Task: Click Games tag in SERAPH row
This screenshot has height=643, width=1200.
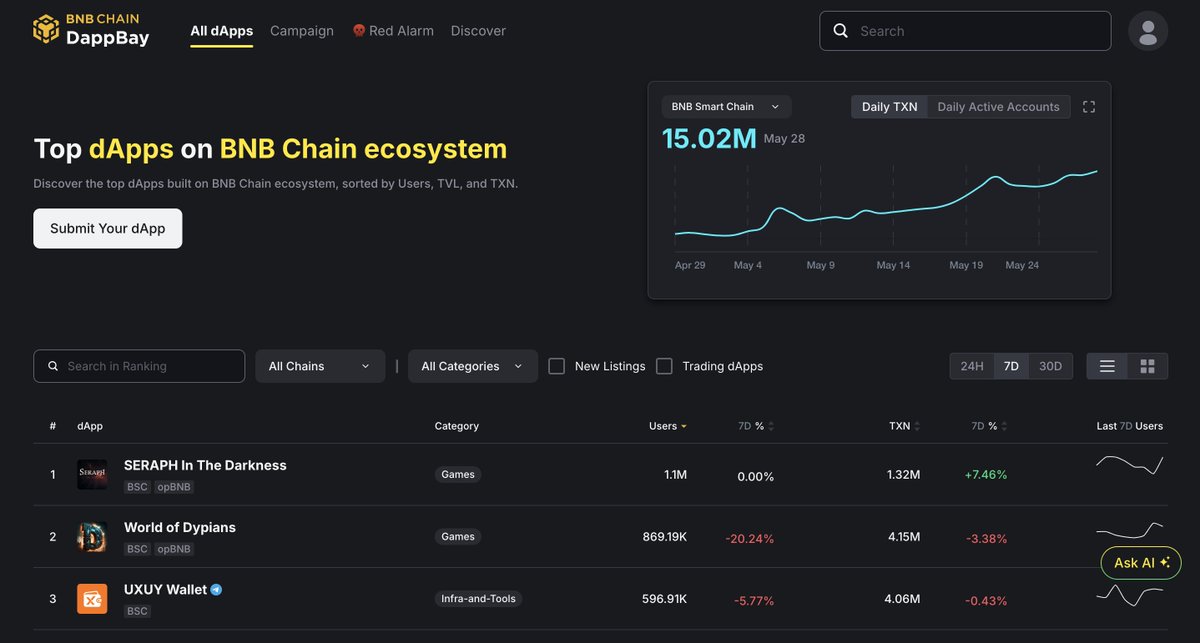Action: 458,474
